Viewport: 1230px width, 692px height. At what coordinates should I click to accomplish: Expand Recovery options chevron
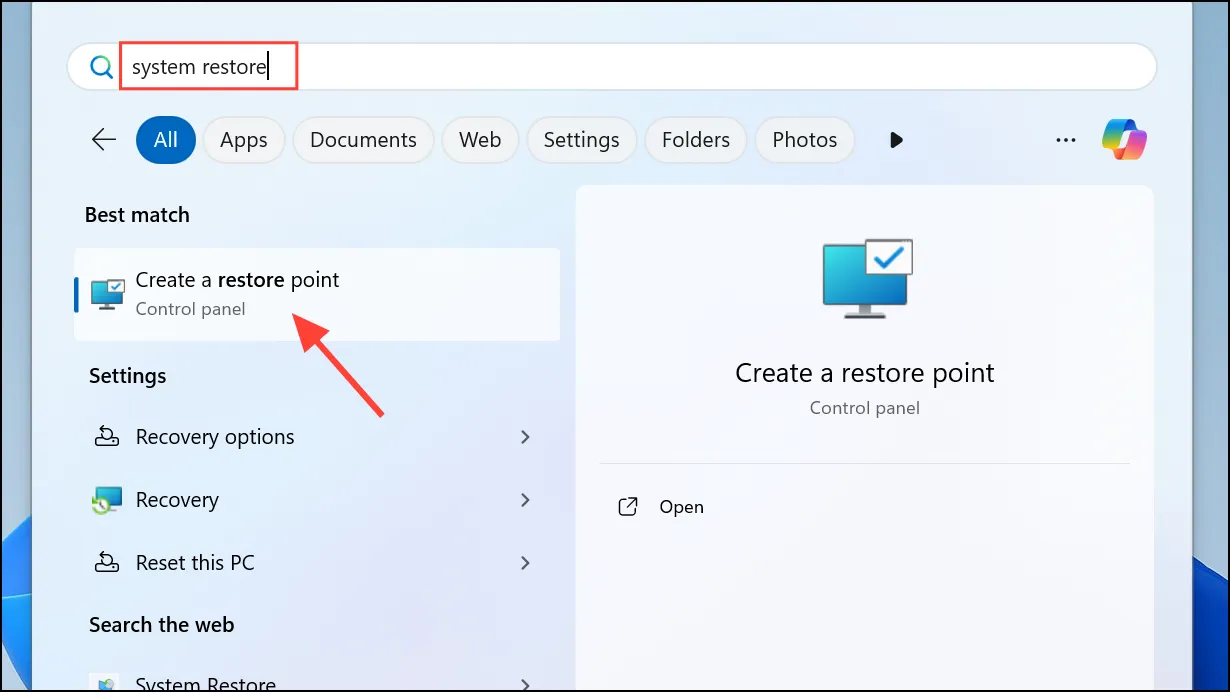pyautogui.click(x=525, y=437)
